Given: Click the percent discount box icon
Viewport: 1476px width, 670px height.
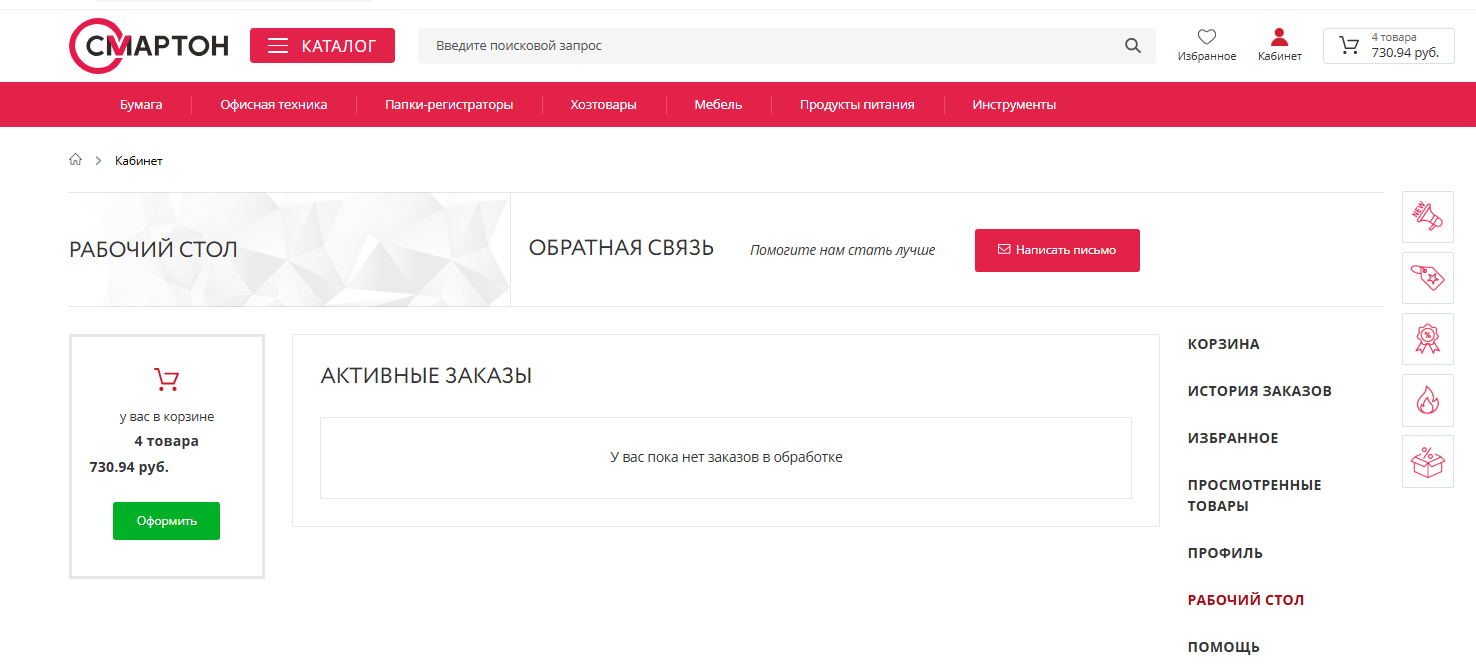Looking at the screenshot, I should (1427, 461).
